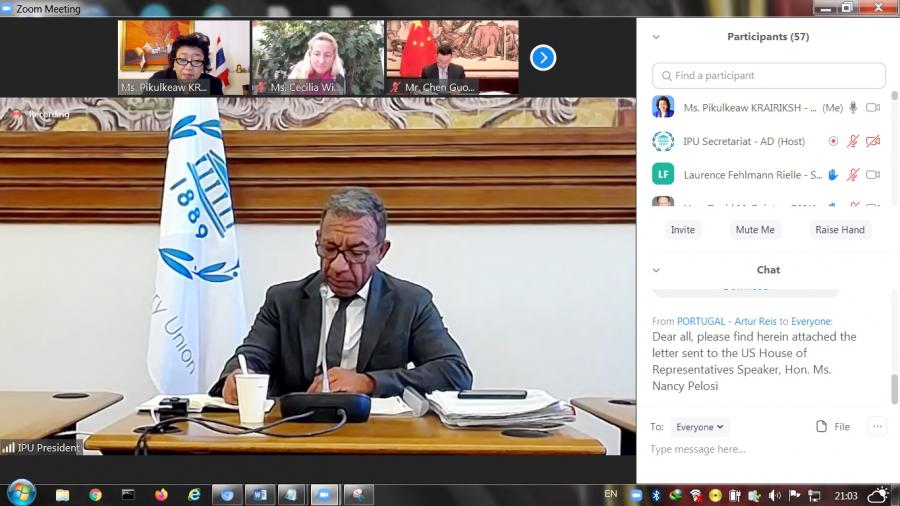Click microphone icon beside Ms. Pikulkeaw KRAIRIKSH

point(853,108)
